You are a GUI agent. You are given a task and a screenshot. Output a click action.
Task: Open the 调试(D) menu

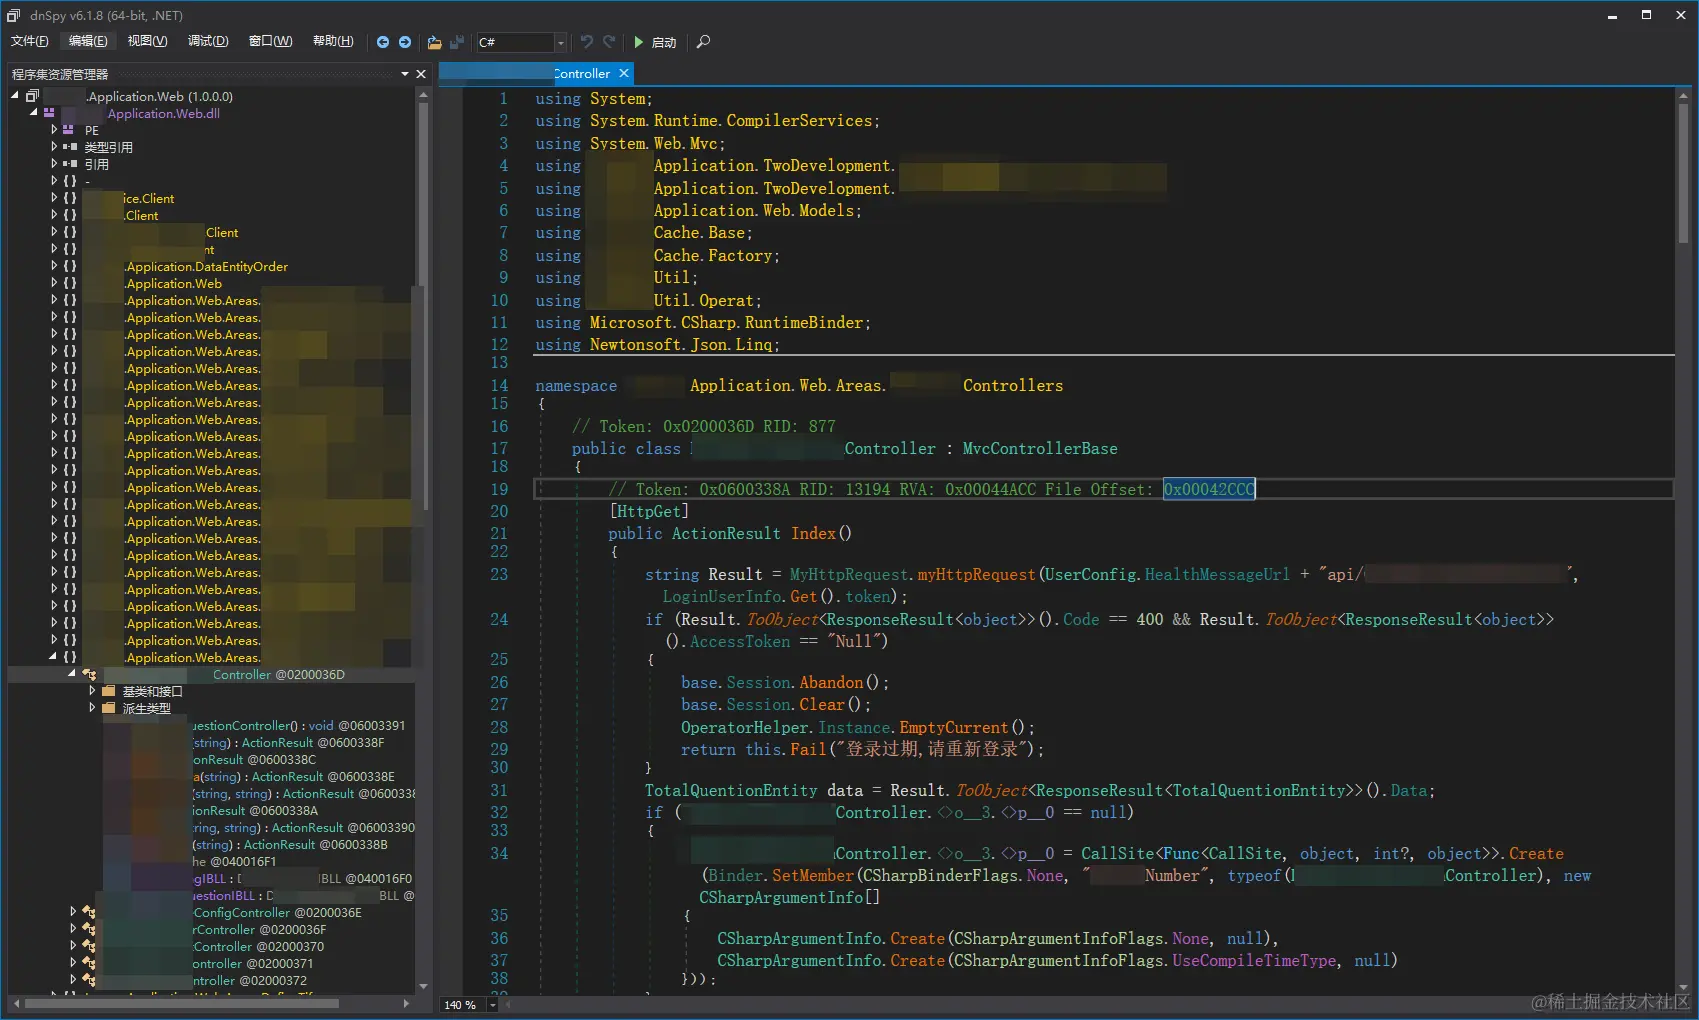pos(208,41)
